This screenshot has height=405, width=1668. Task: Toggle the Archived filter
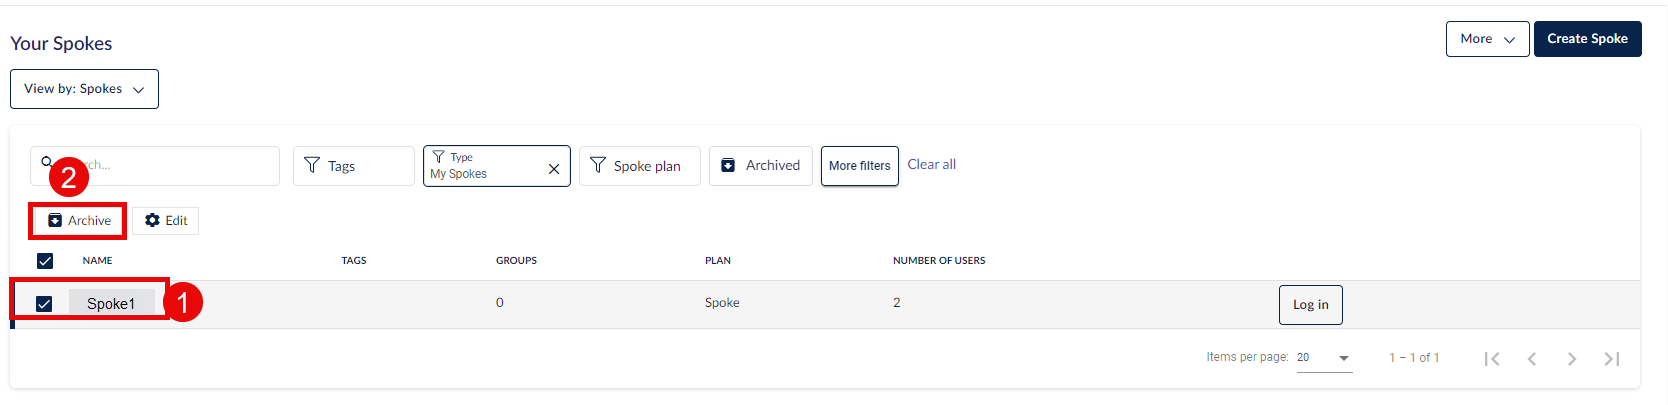click(761, 166)
